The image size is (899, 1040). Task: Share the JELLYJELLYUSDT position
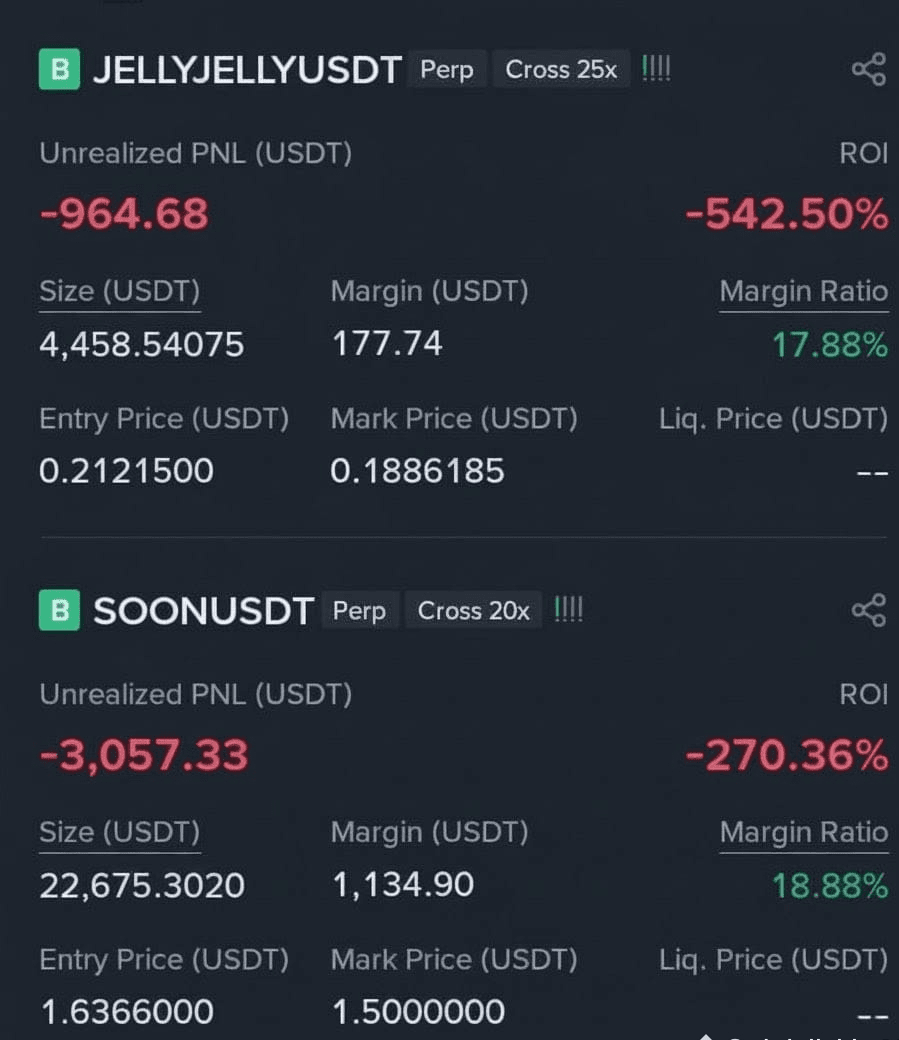point(868,69)
